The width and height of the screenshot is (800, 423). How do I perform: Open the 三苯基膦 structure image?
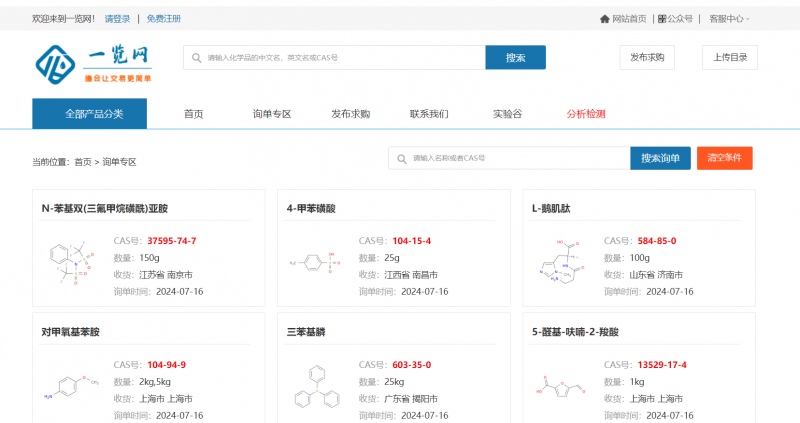pos(317,387)
